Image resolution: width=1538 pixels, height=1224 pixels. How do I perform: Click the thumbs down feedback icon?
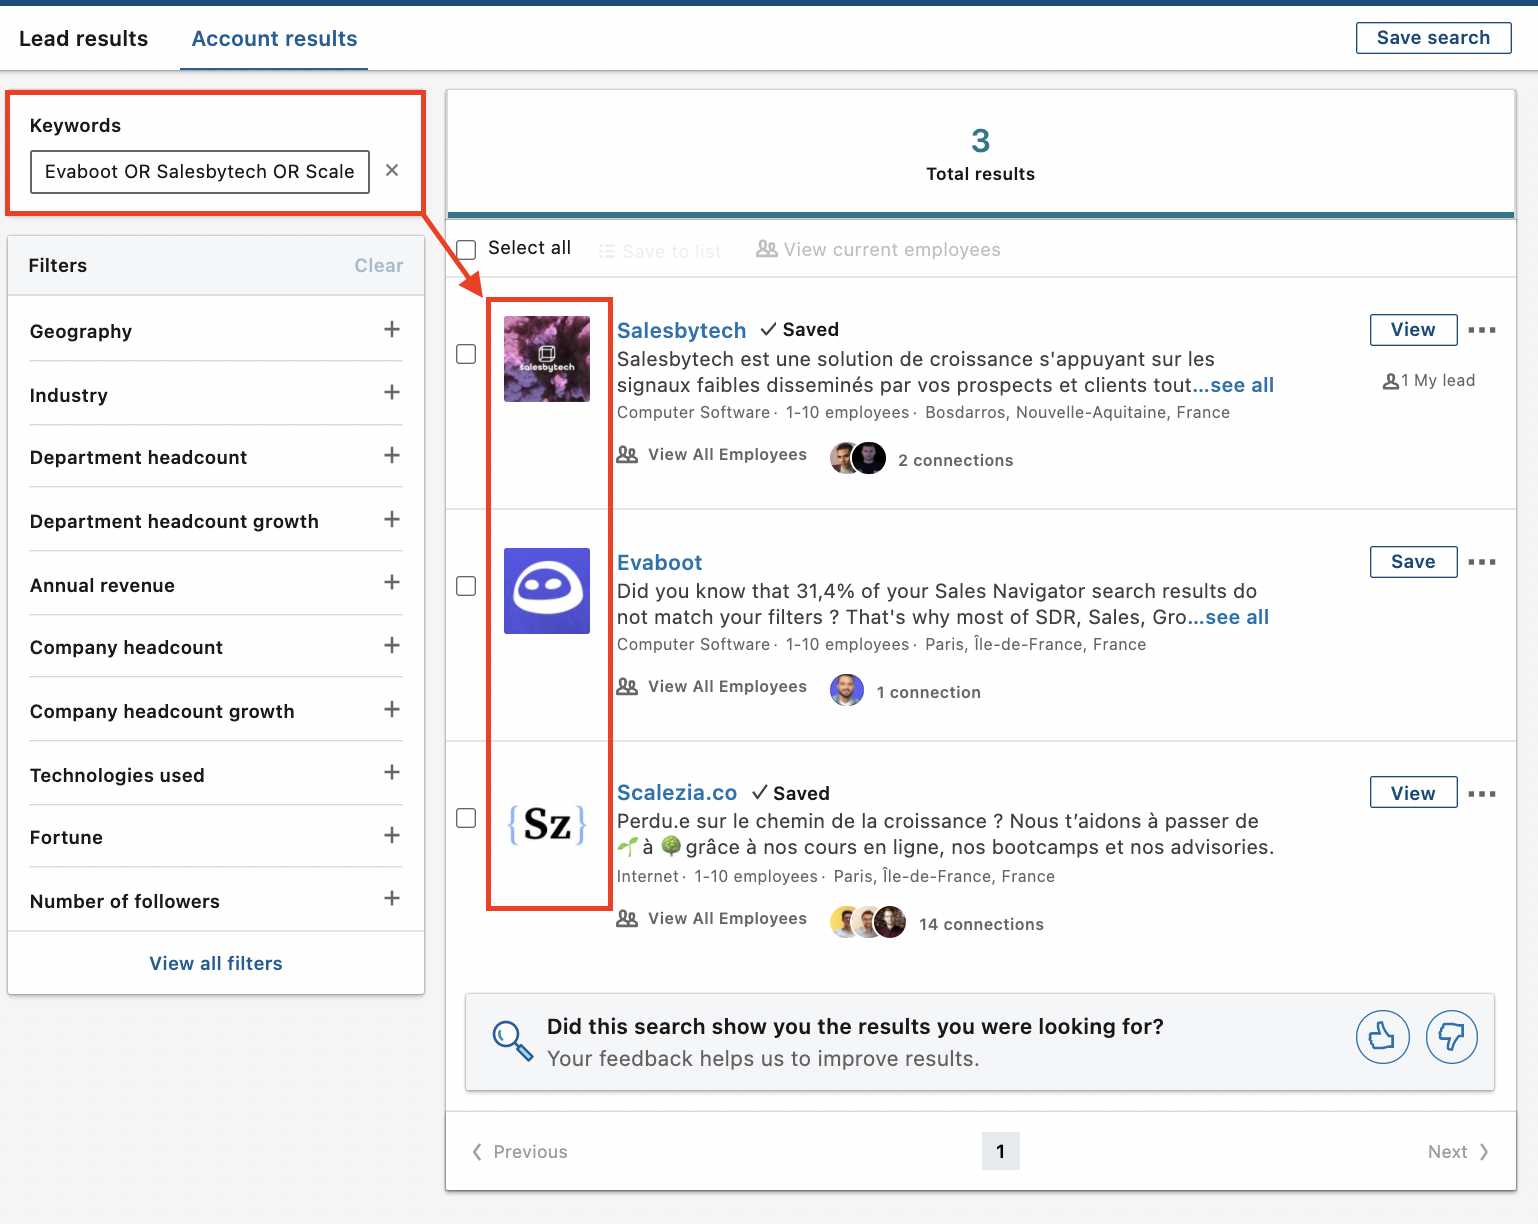tap(1451, 1037)
